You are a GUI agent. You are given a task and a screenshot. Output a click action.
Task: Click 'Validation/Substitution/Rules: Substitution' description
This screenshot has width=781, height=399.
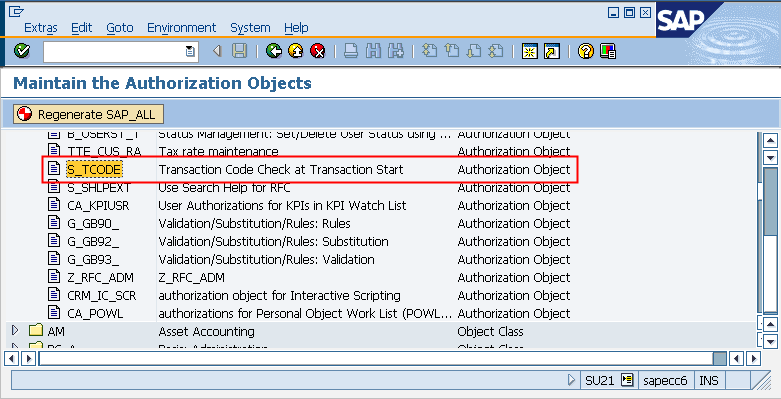click(273, 242)
